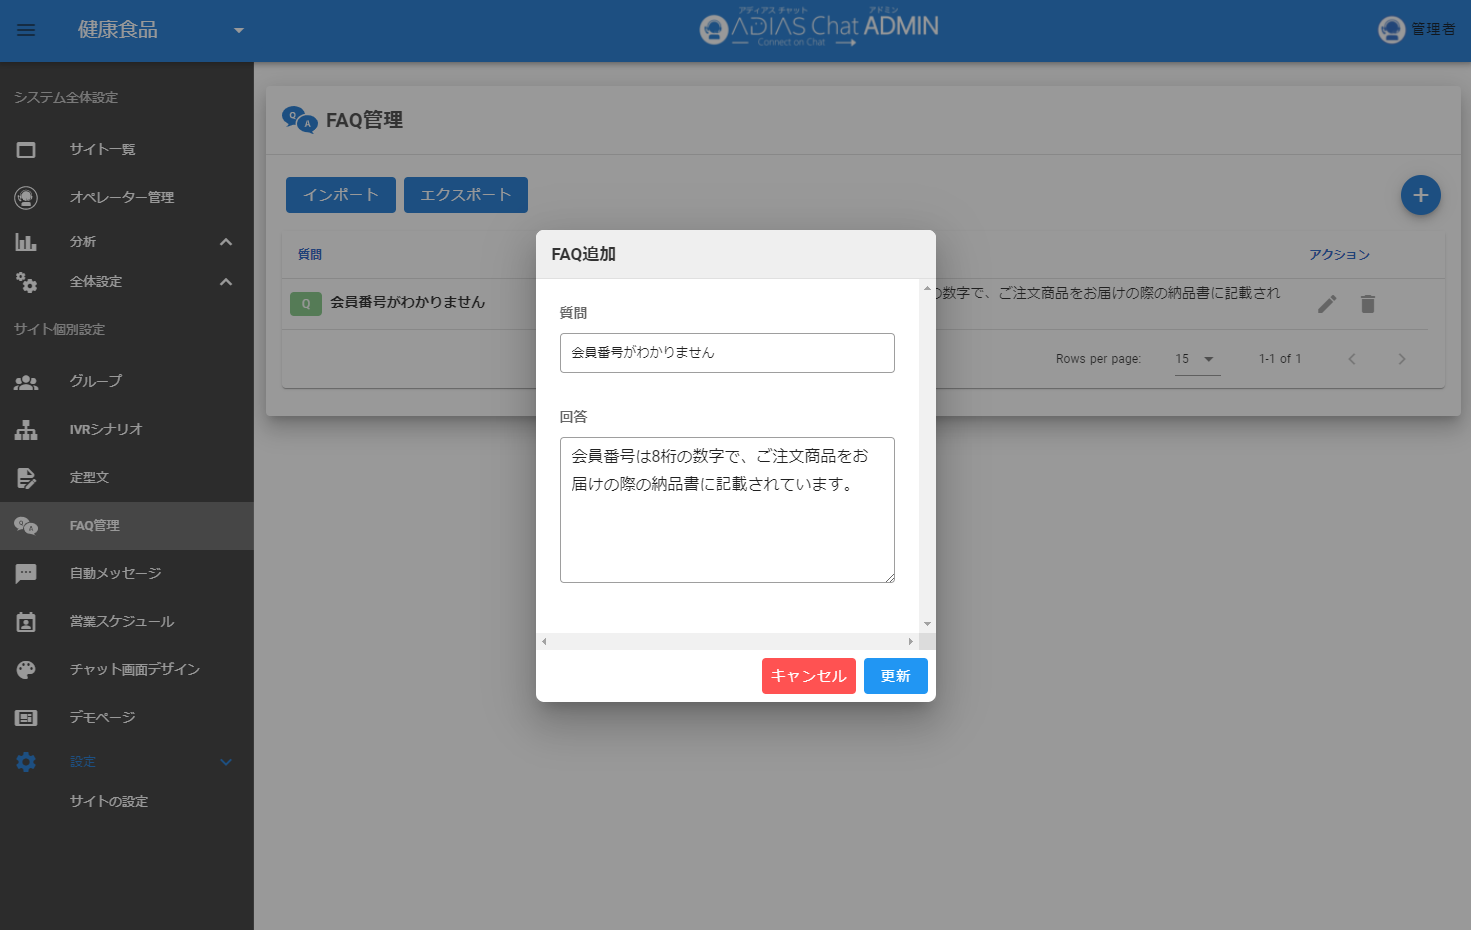Click the pencil edit icon in FAQ row
Viewport: 1471px width, 930px height.
(x=1327, y=304)
